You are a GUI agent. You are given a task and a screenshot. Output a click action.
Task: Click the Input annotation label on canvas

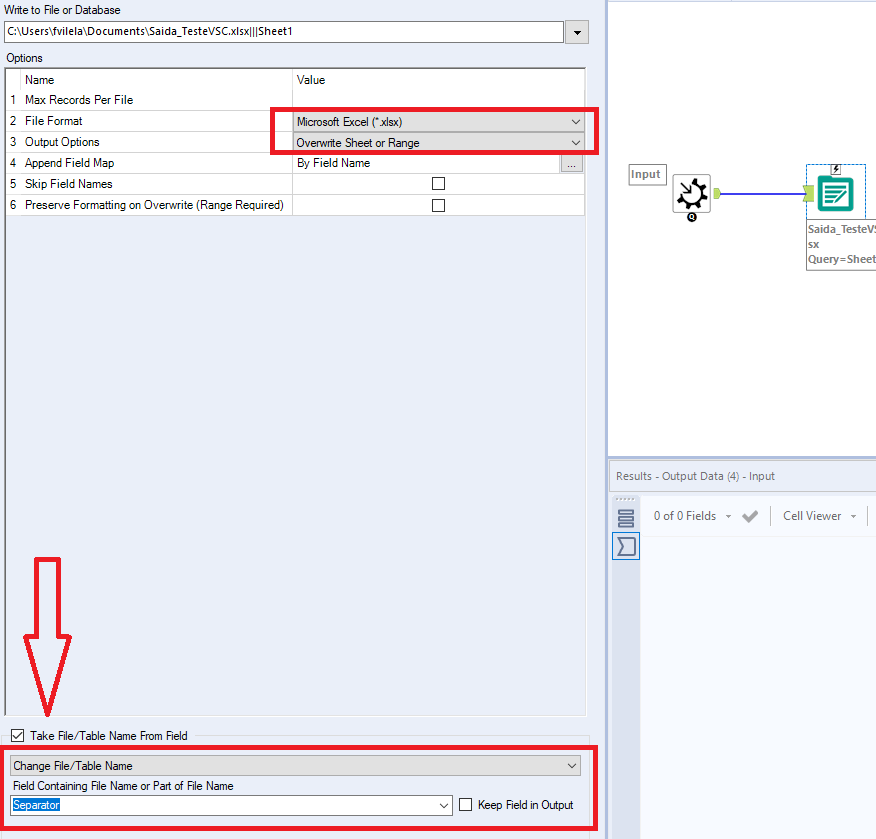click(x=647, y=174)
